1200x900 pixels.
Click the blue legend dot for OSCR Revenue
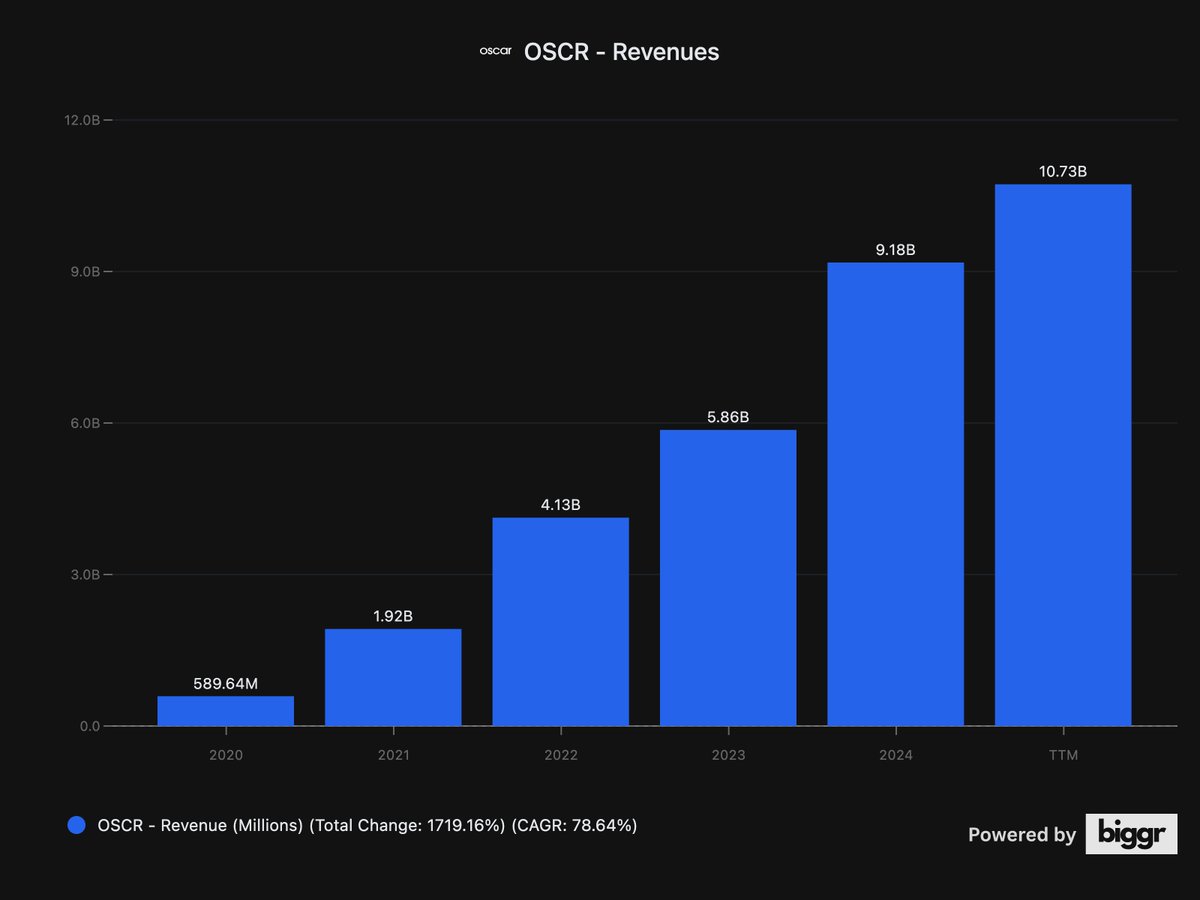(x=76, y=826)
